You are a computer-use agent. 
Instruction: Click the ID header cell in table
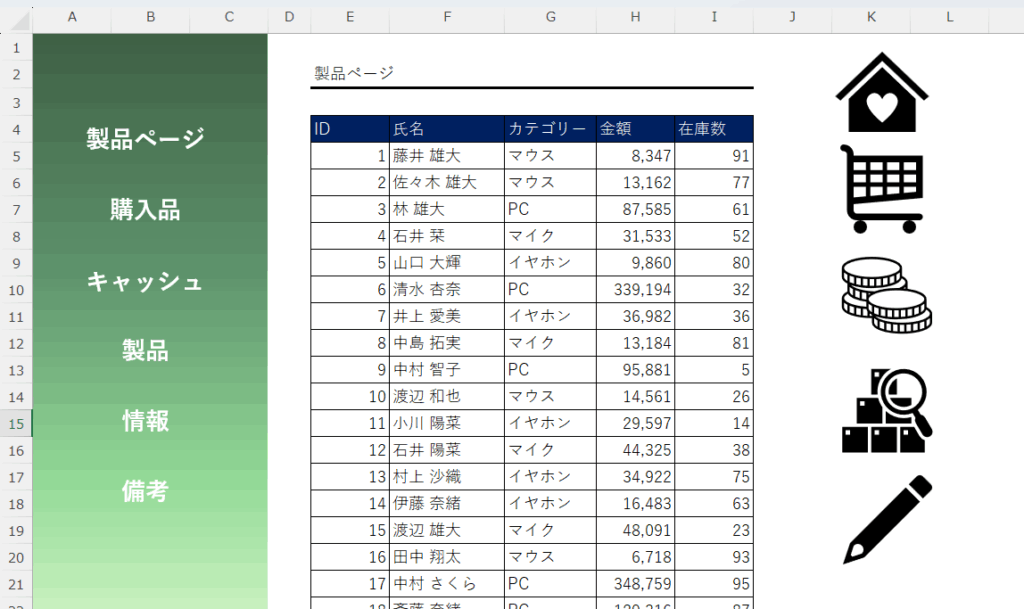click(349, 129)
